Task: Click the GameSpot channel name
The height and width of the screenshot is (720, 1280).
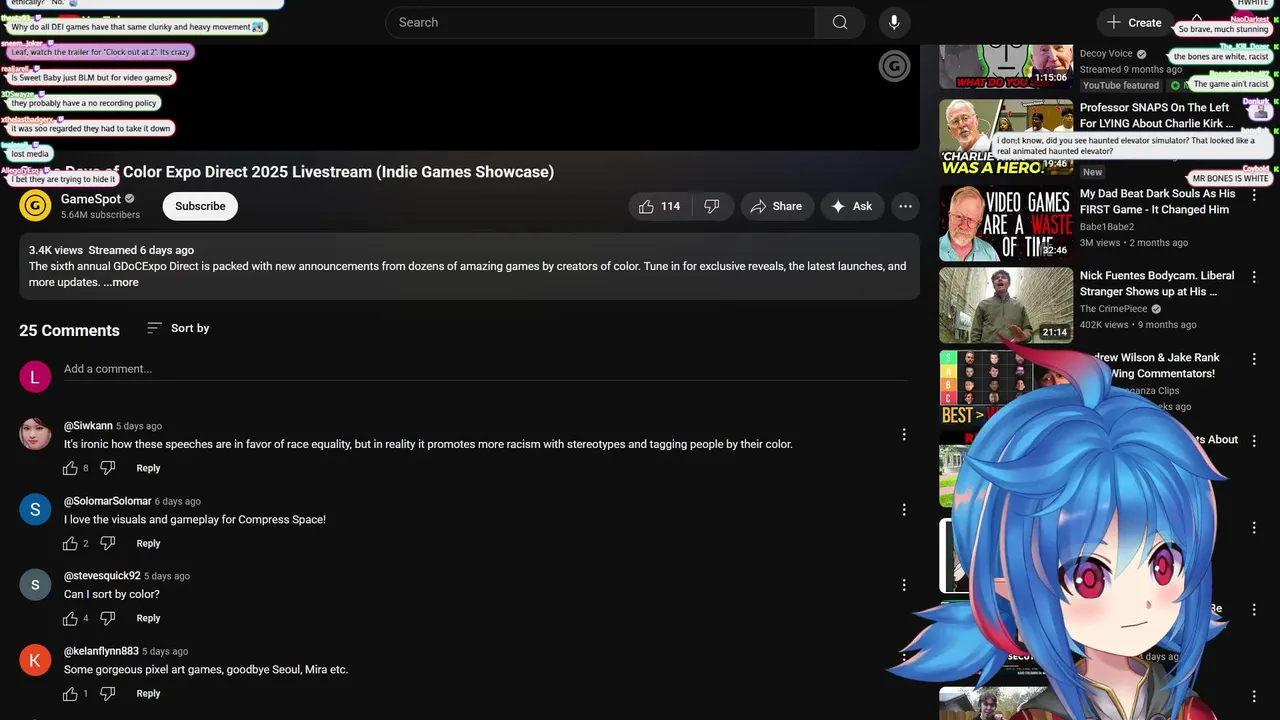Action: [x=91, y=199]
